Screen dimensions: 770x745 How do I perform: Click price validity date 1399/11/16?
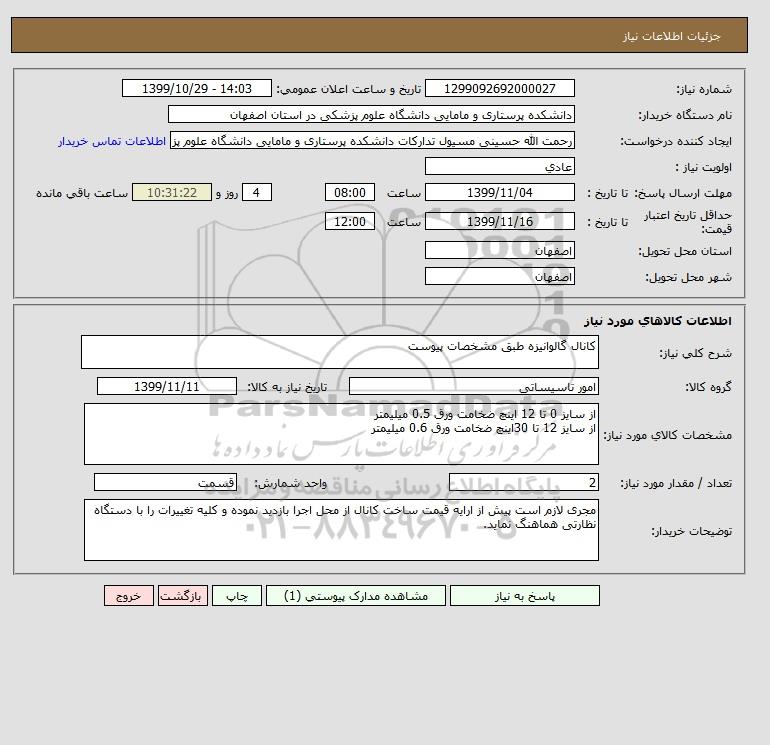(499, 221)
